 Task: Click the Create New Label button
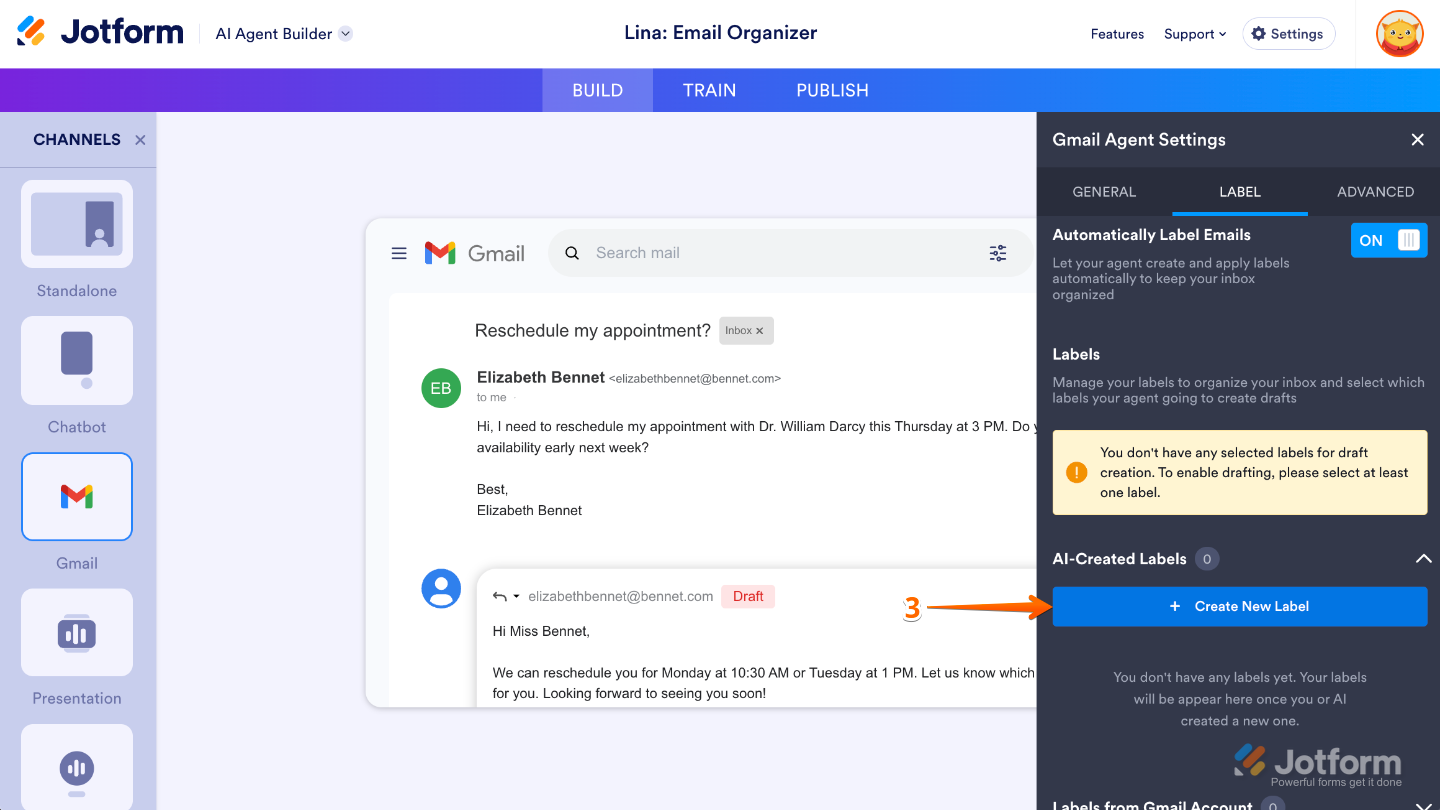pyautogui.click(x=1240, y=606)
